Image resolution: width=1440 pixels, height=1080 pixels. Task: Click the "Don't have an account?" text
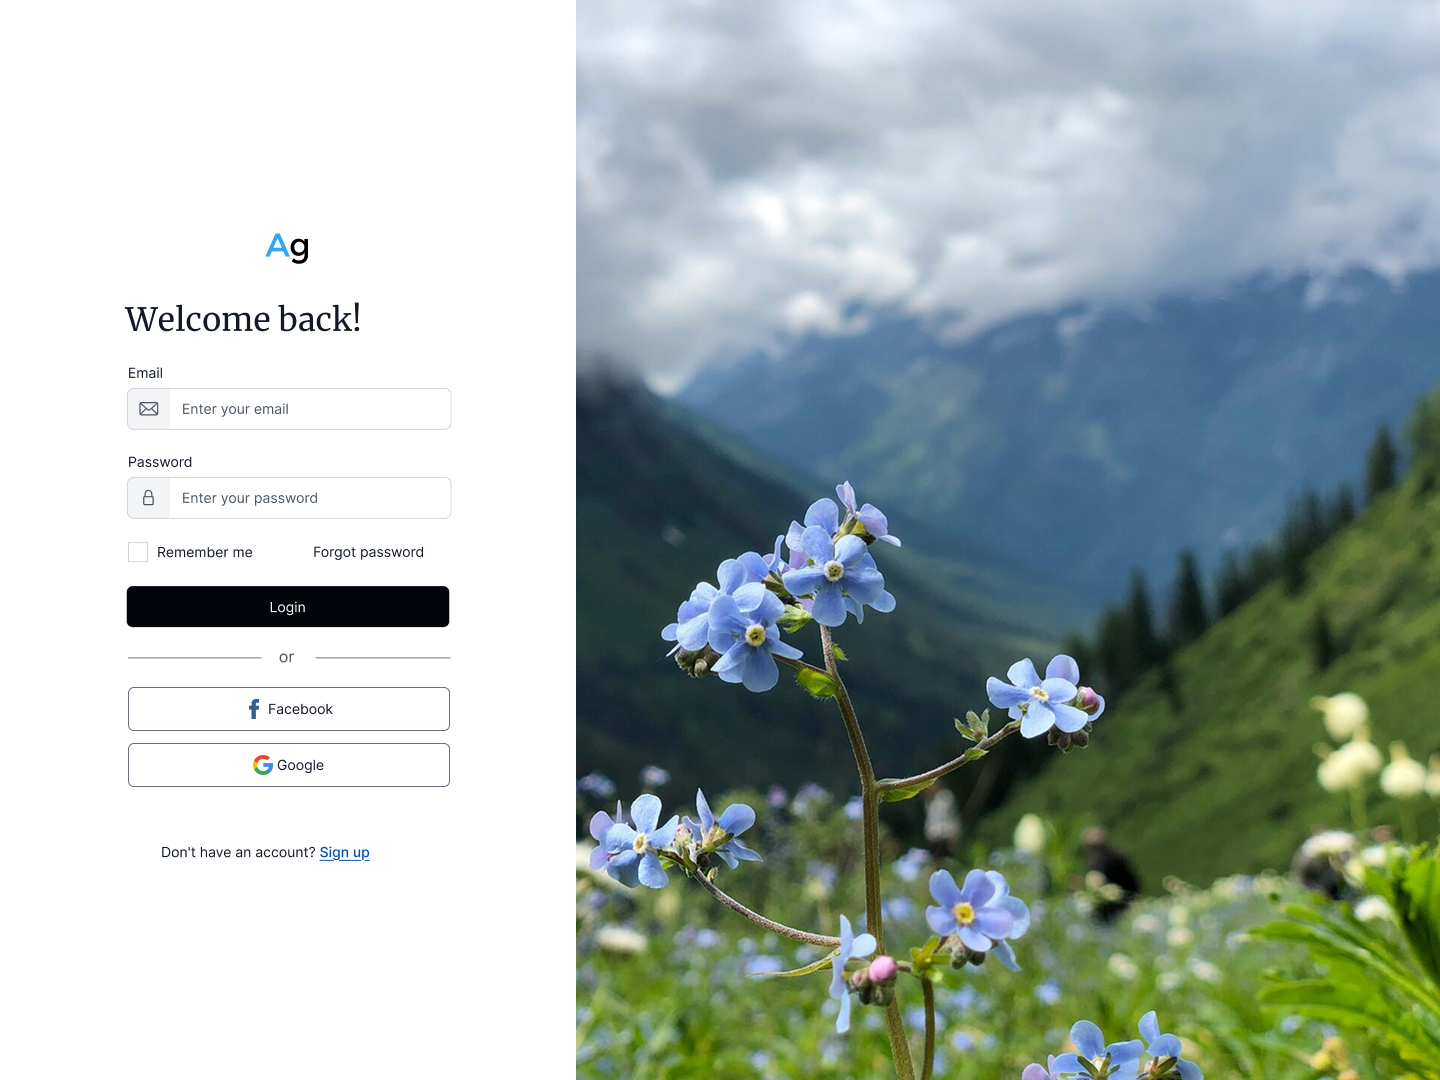point(238,852)
